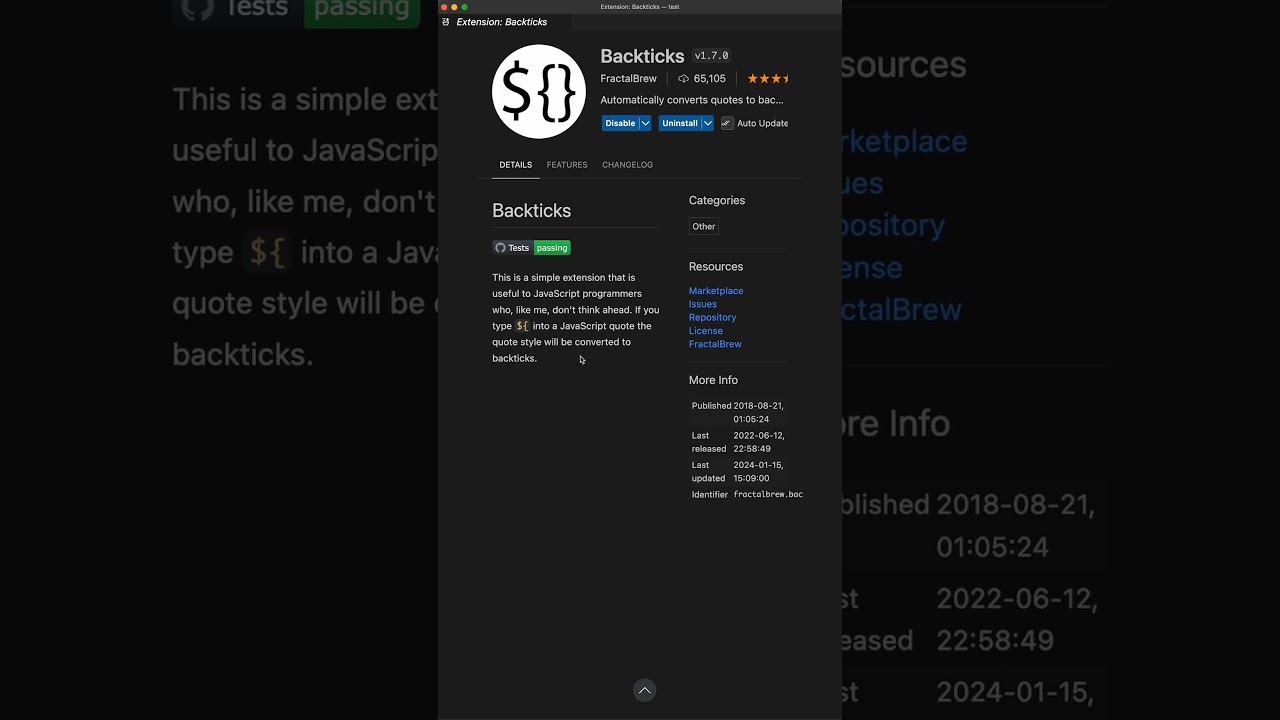Click the 'More Info' section heading

click(713, 380)
